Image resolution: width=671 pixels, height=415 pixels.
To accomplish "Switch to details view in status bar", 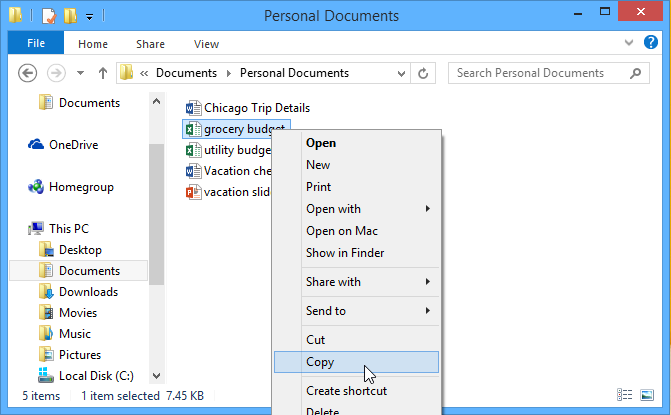I will (626, 396).
